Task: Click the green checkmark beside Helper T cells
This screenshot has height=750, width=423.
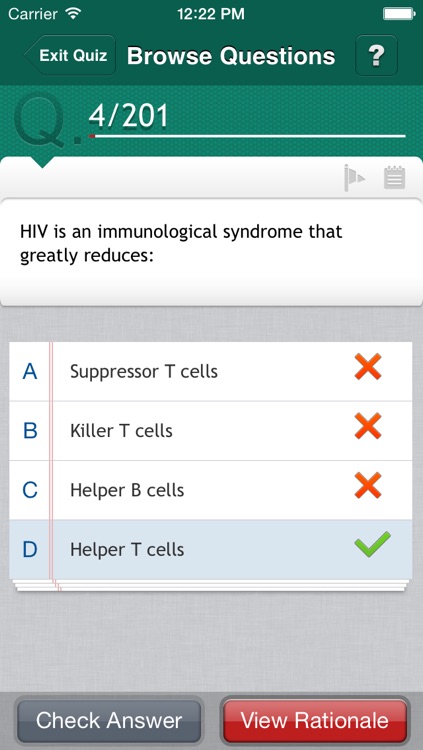Action: click(x=372, y=544)
